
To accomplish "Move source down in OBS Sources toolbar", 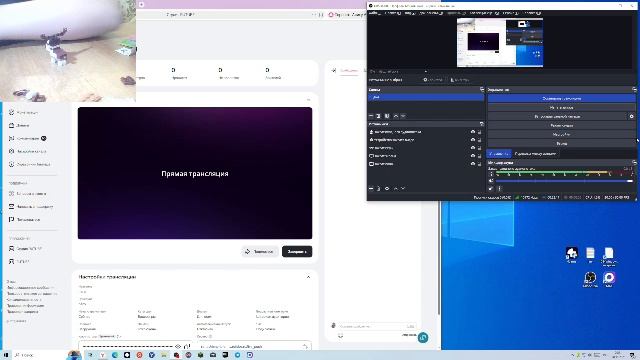I will coord(403,188).
